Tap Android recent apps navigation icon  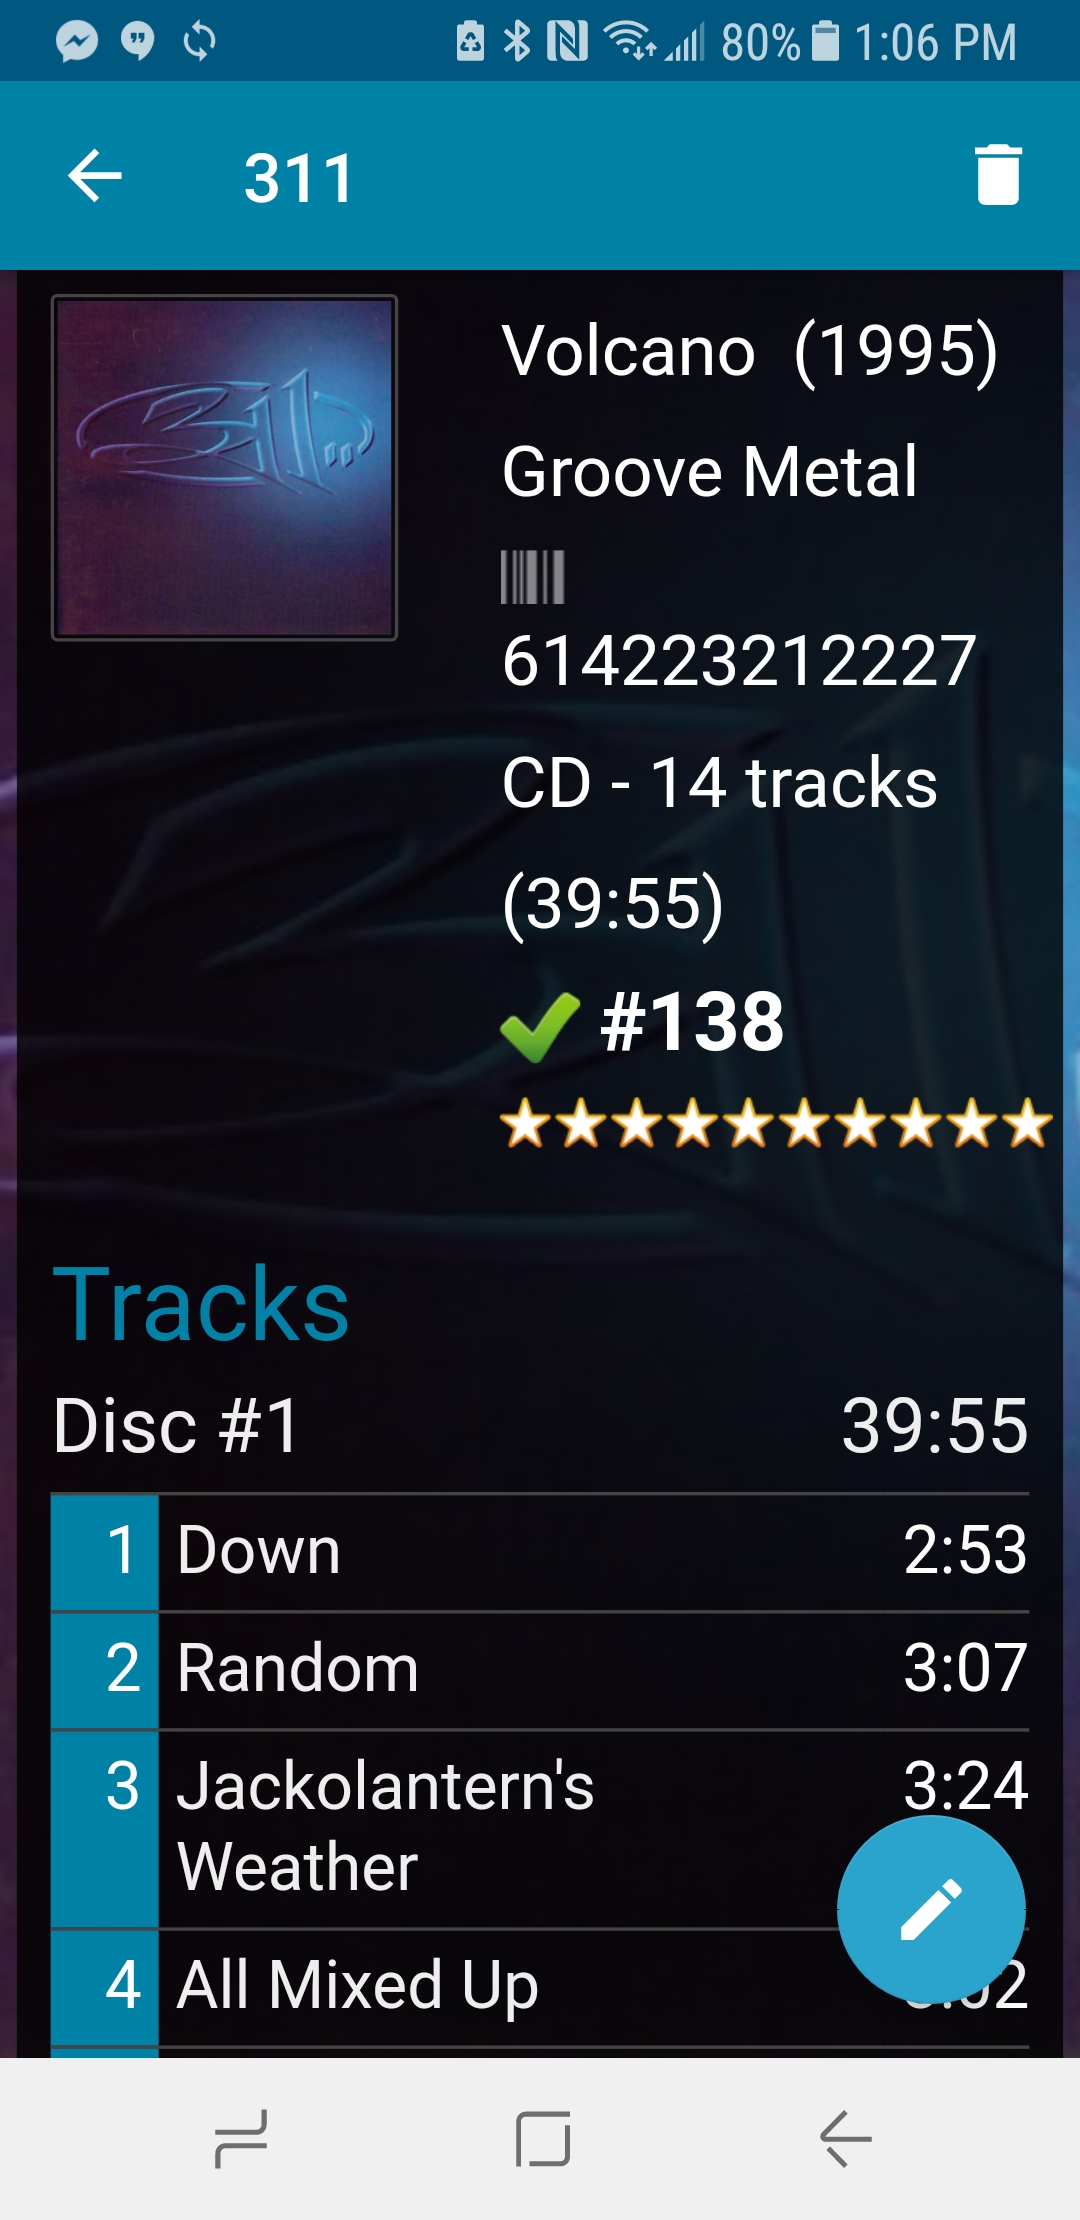point(241,2139)
